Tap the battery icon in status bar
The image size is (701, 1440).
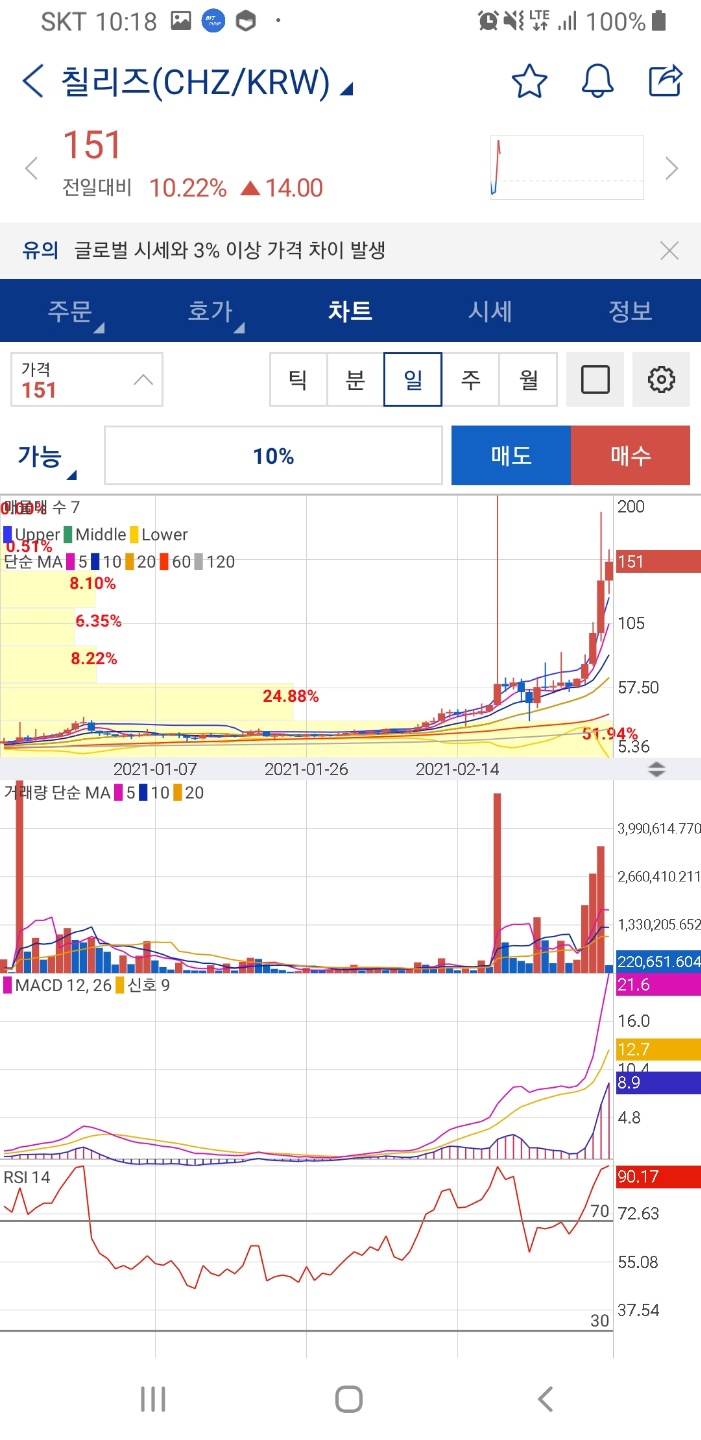[x=659, y=21]
